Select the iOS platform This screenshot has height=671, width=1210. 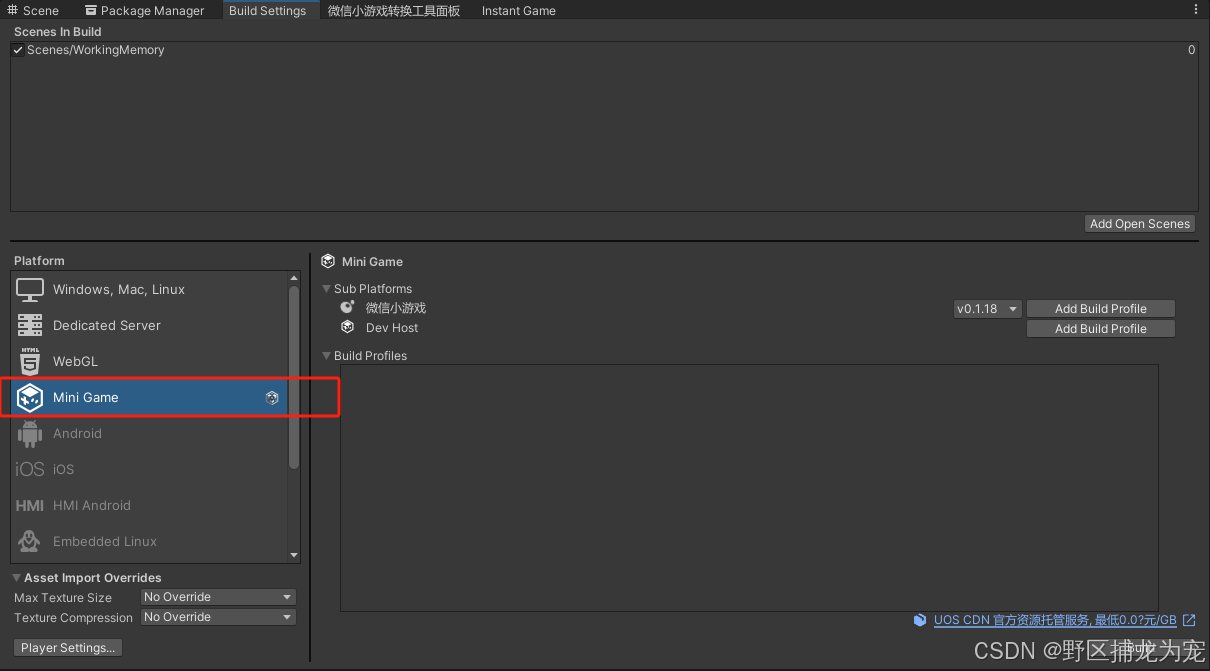pos(149,469)
